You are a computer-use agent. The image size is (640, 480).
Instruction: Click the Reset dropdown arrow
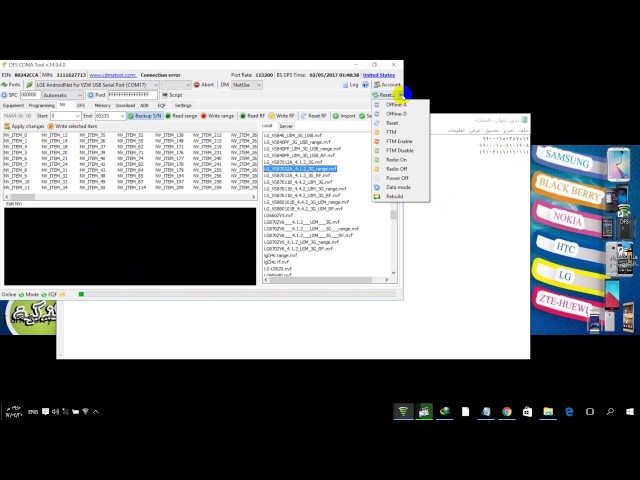[401, 95]
